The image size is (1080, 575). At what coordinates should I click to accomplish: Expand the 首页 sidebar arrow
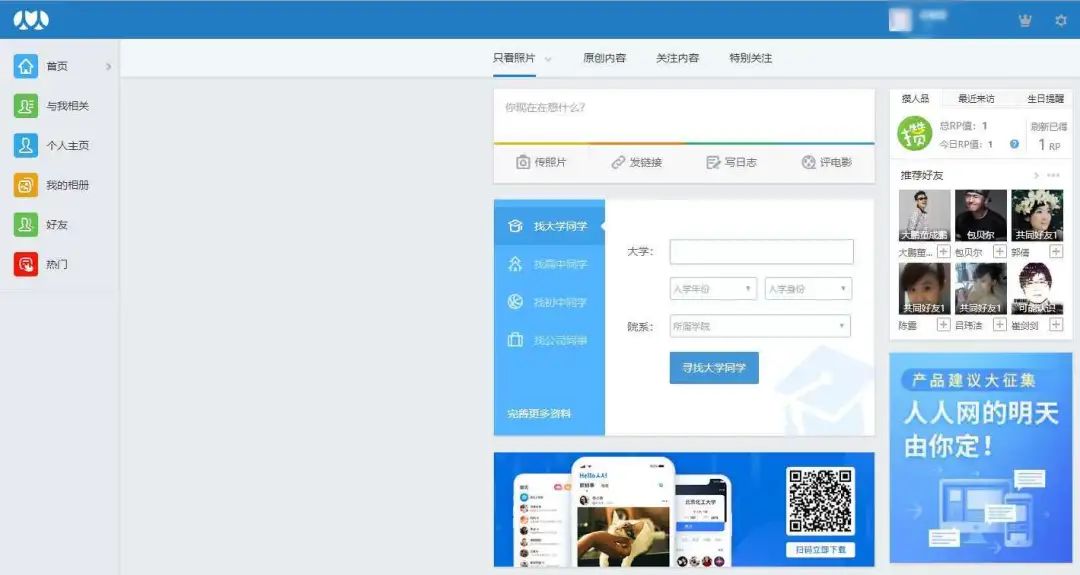(108, 67)
